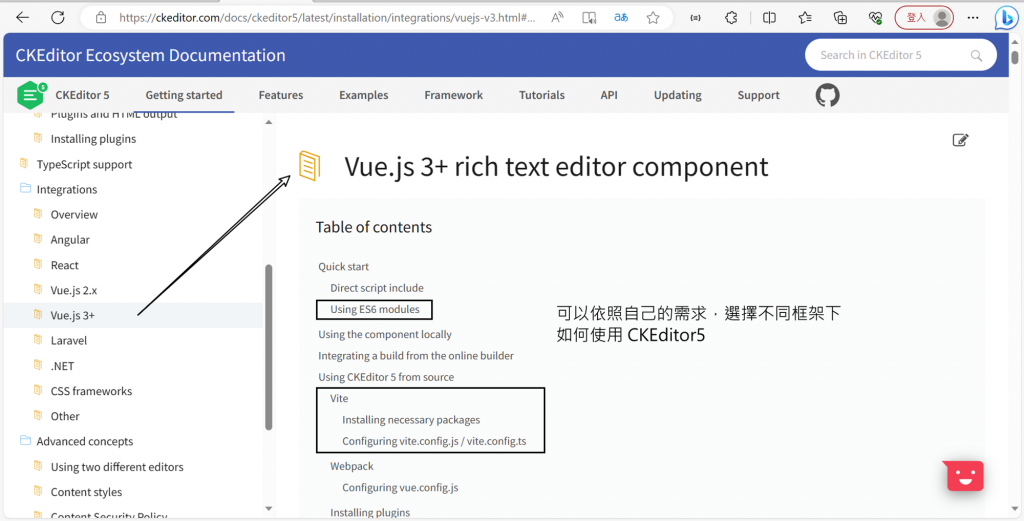The height and width of the screenshot is (521, 1024).
Task: Click the edit page pencil icon
Action: (x=960, y=140)
